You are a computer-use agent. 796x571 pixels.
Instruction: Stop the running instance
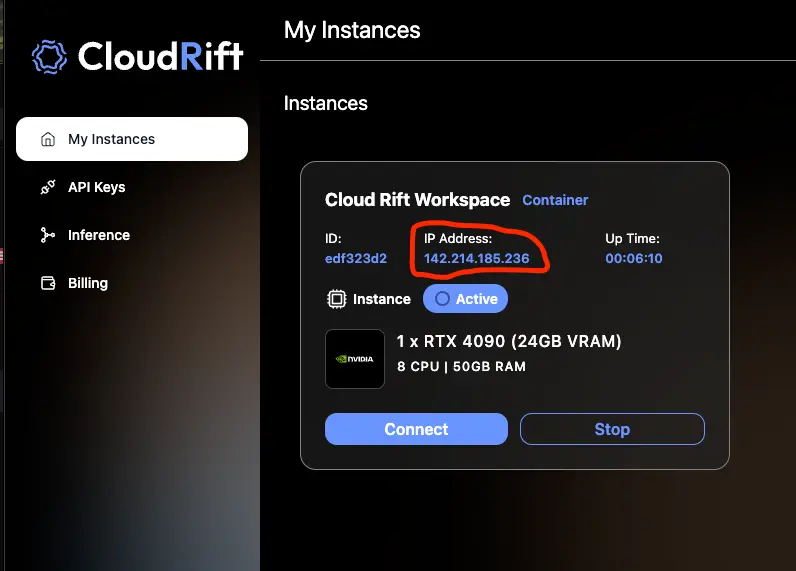612,429
